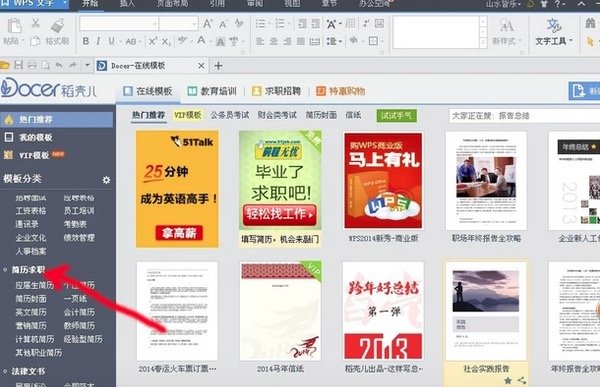Toggle Underline formatting
600x387 pixels.
click(x=111, y=41)
